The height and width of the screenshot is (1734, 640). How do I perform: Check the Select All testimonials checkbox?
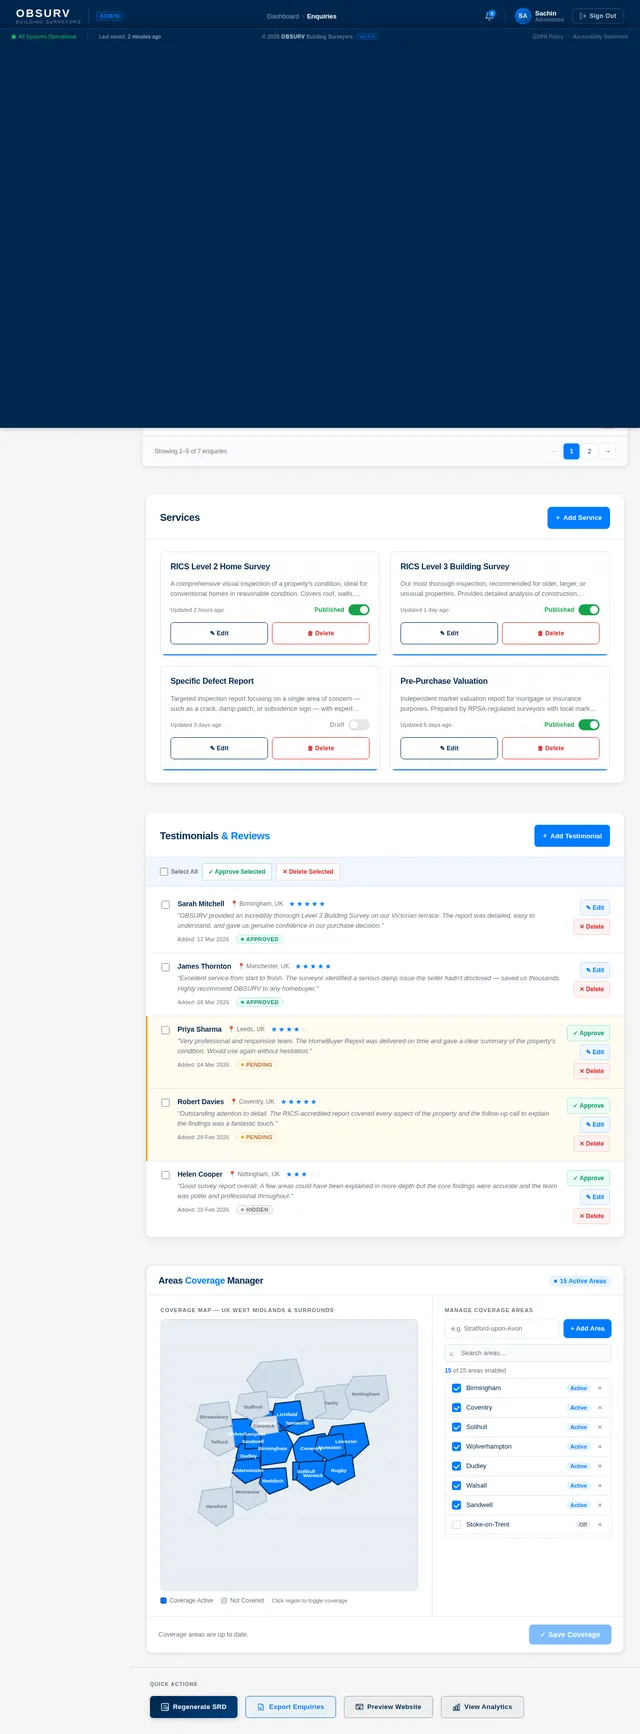[x=164, y=872]
